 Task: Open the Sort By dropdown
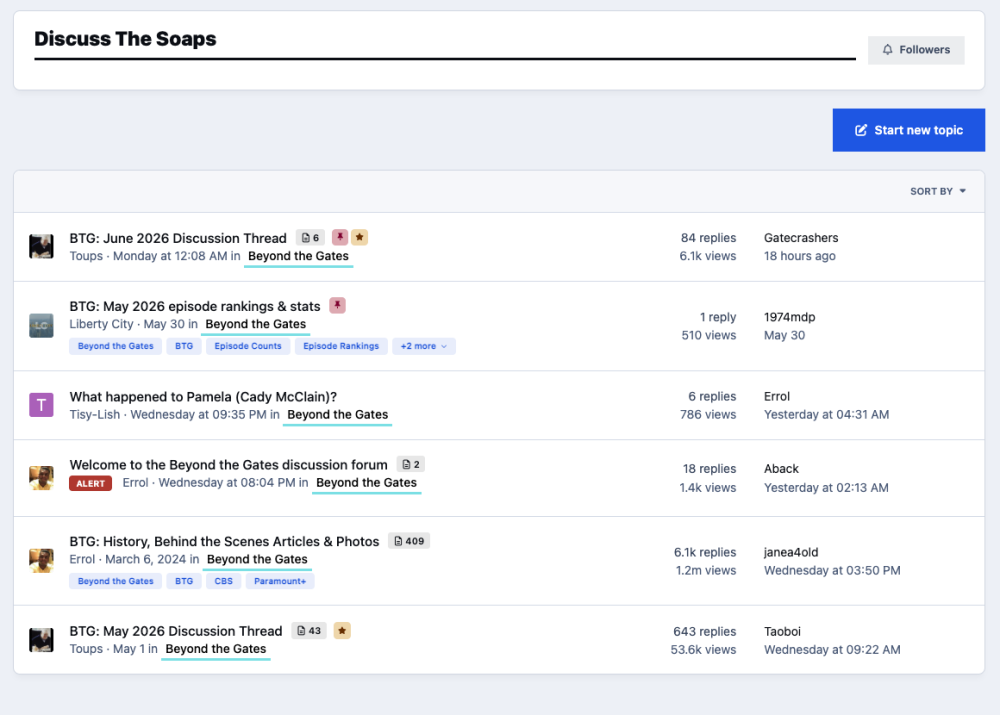(x=938, y=191)
